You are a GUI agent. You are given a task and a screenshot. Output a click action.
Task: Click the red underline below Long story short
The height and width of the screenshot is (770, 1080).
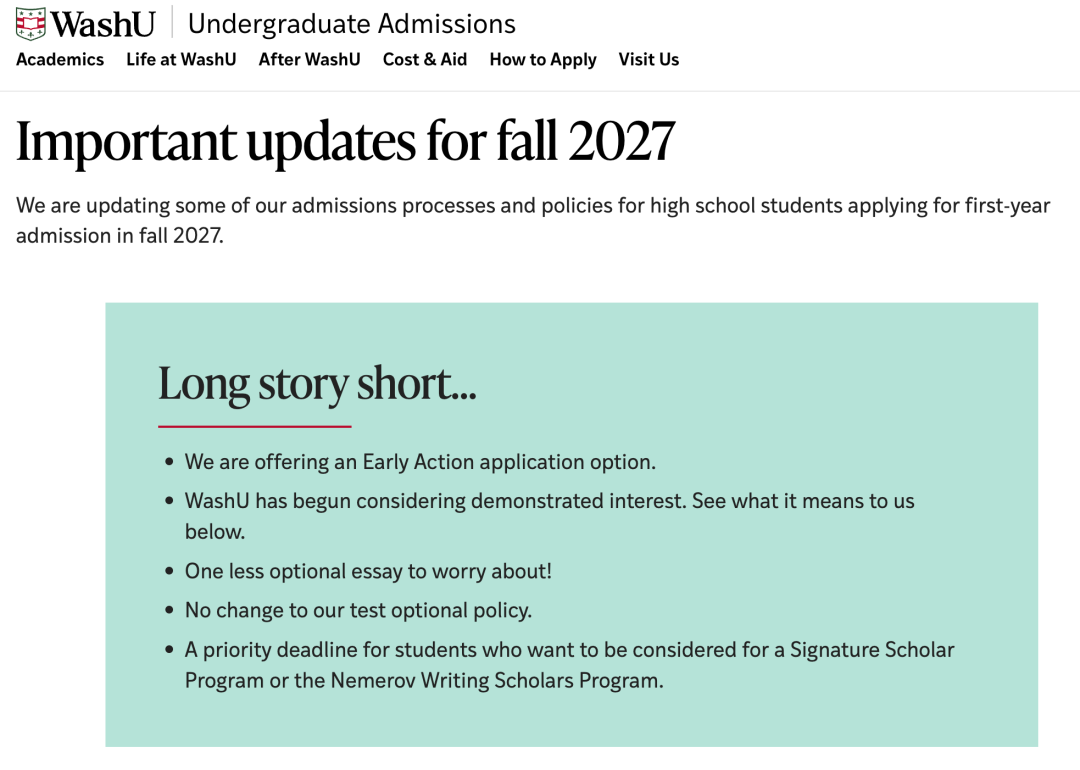point(255,426)
